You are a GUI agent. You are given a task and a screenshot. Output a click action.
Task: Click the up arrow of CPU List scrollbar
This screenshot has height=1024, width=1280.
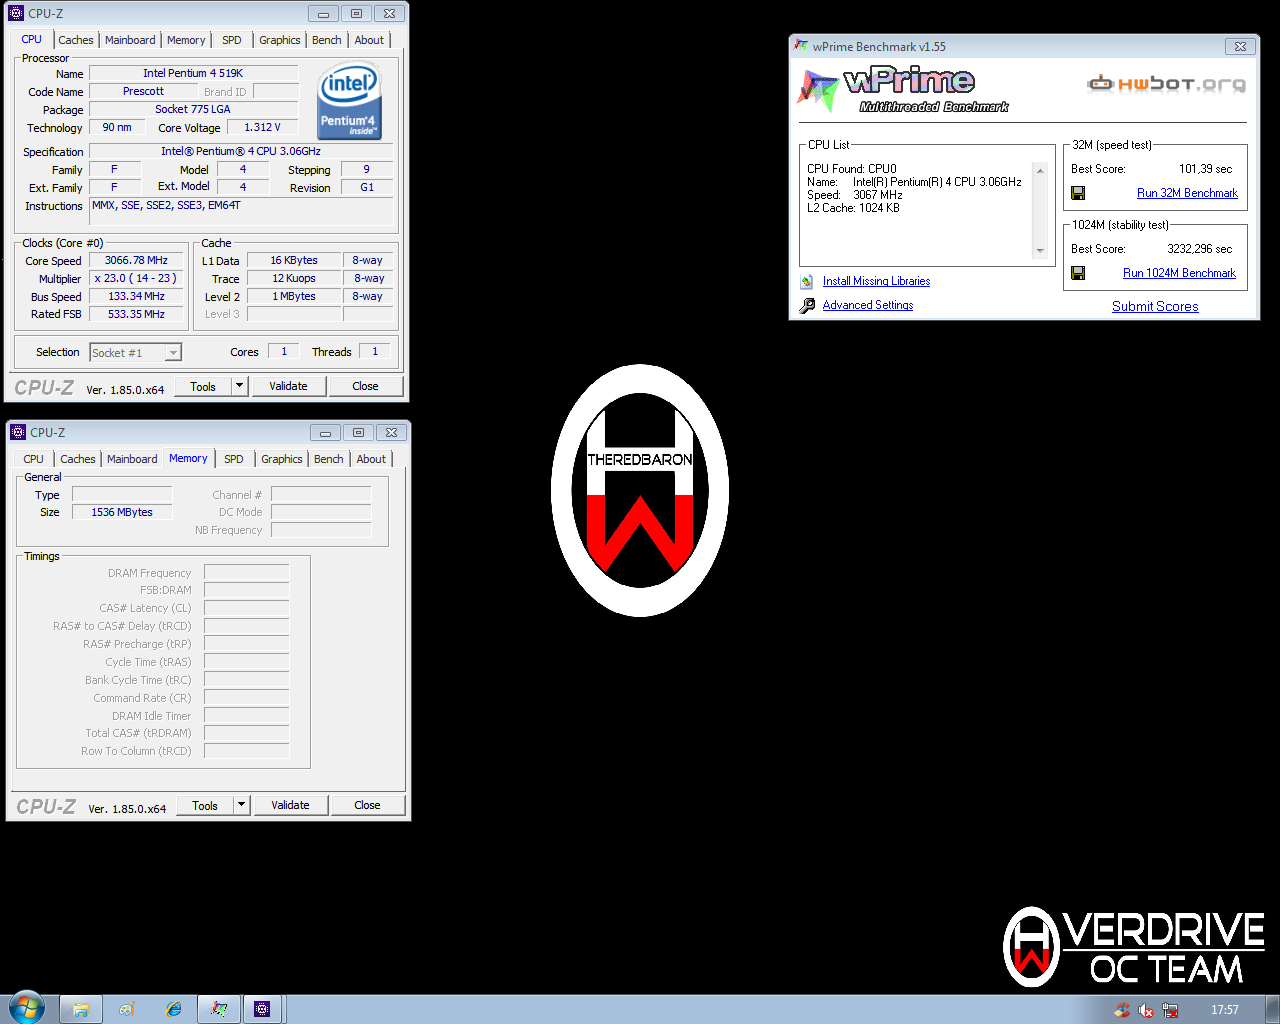1040,171
